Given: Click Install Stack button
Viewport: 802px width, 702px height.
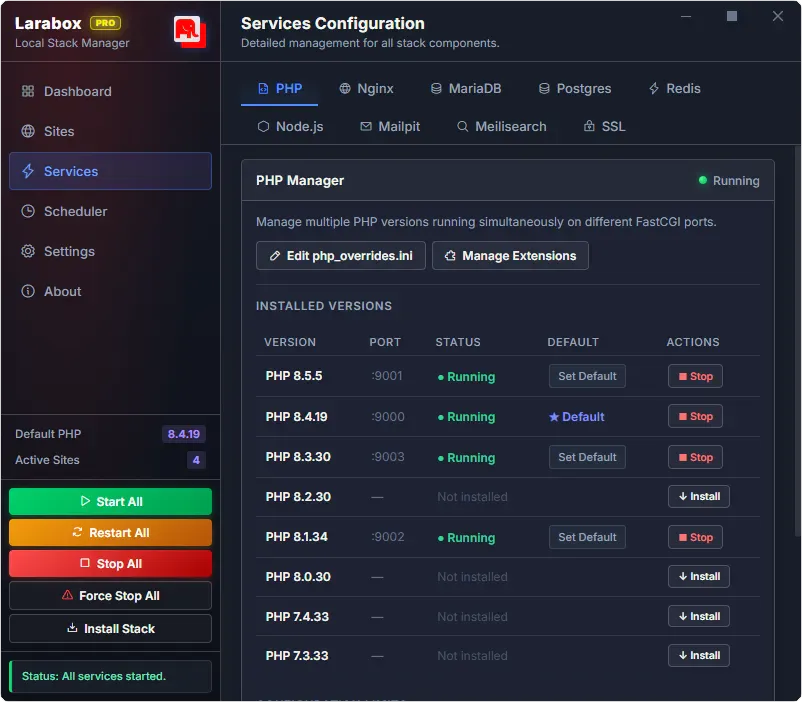Looking at the screenshot, I should [110, 628].
